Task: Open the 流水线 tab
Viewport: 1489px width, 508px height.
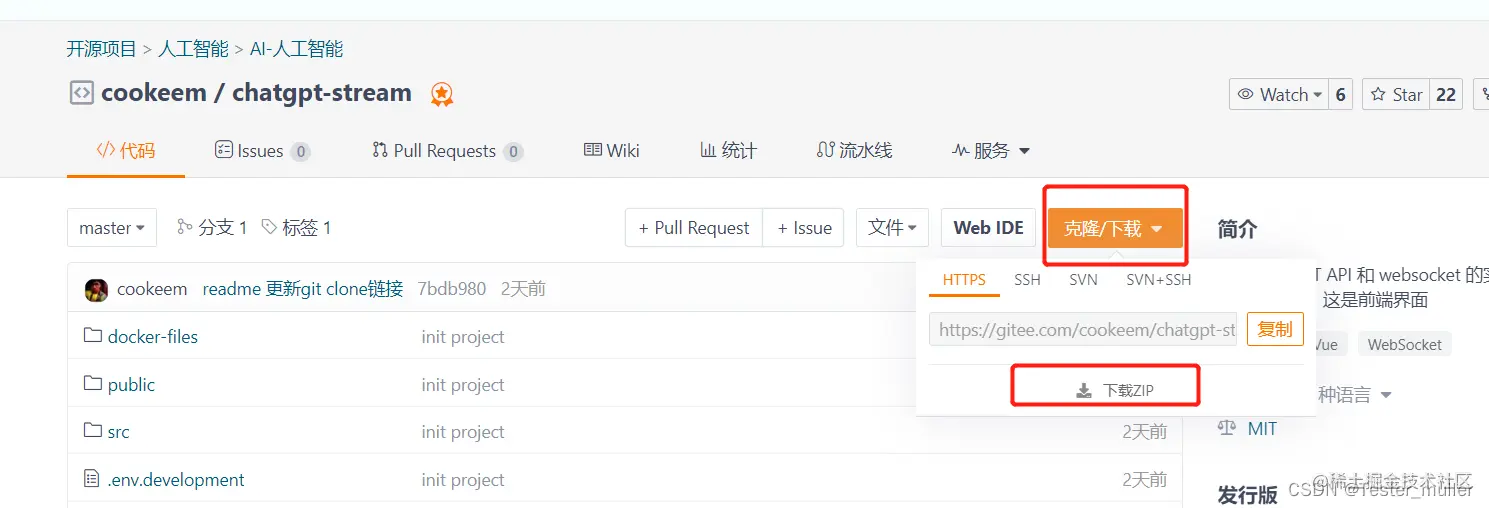Action: [x=854, y=151]
